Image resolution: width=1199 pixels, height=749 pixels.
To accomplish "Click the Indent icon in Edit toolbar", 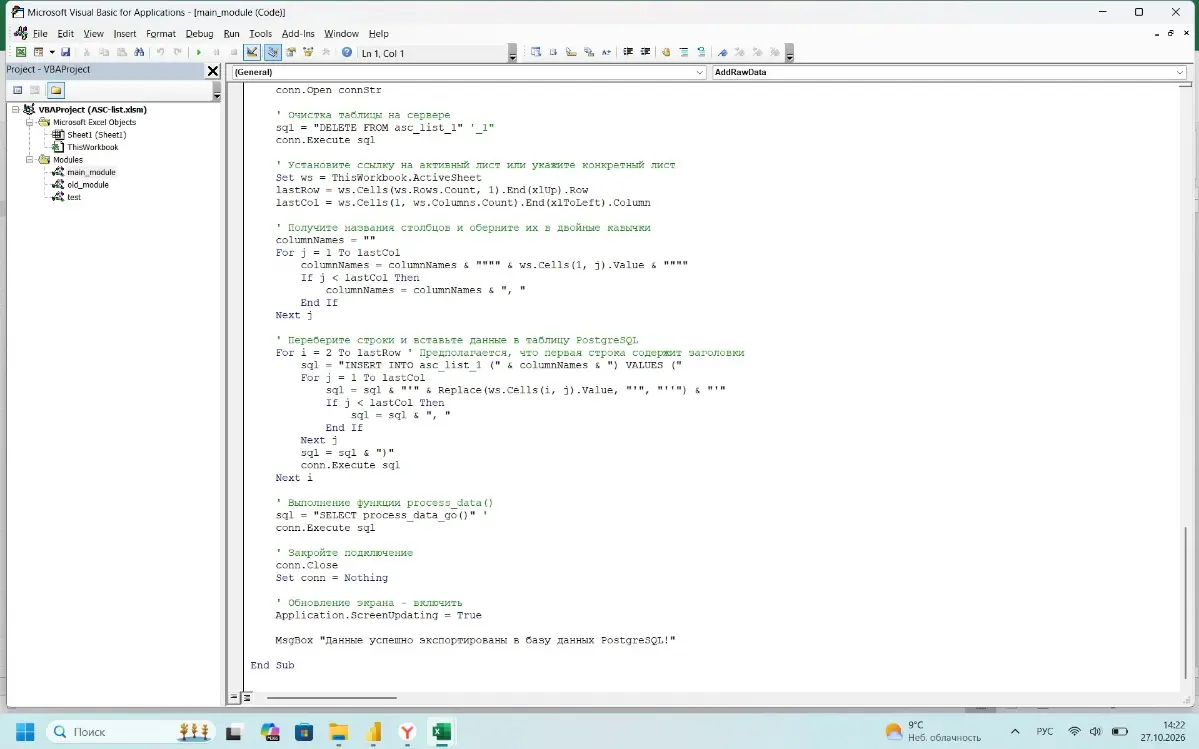I will click(628, 52).
